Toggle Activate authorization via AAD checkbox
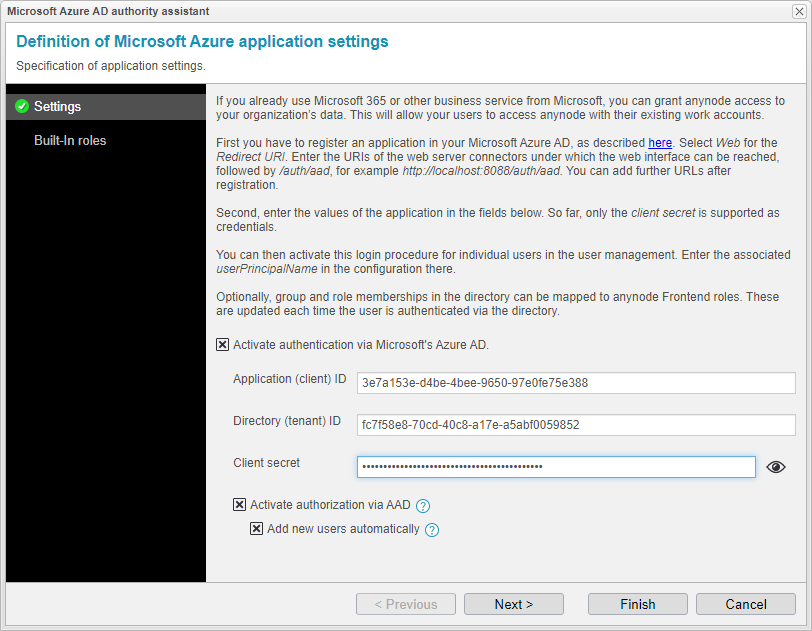The height and width of the screenshot is (631, 812). tap(239, 505)
